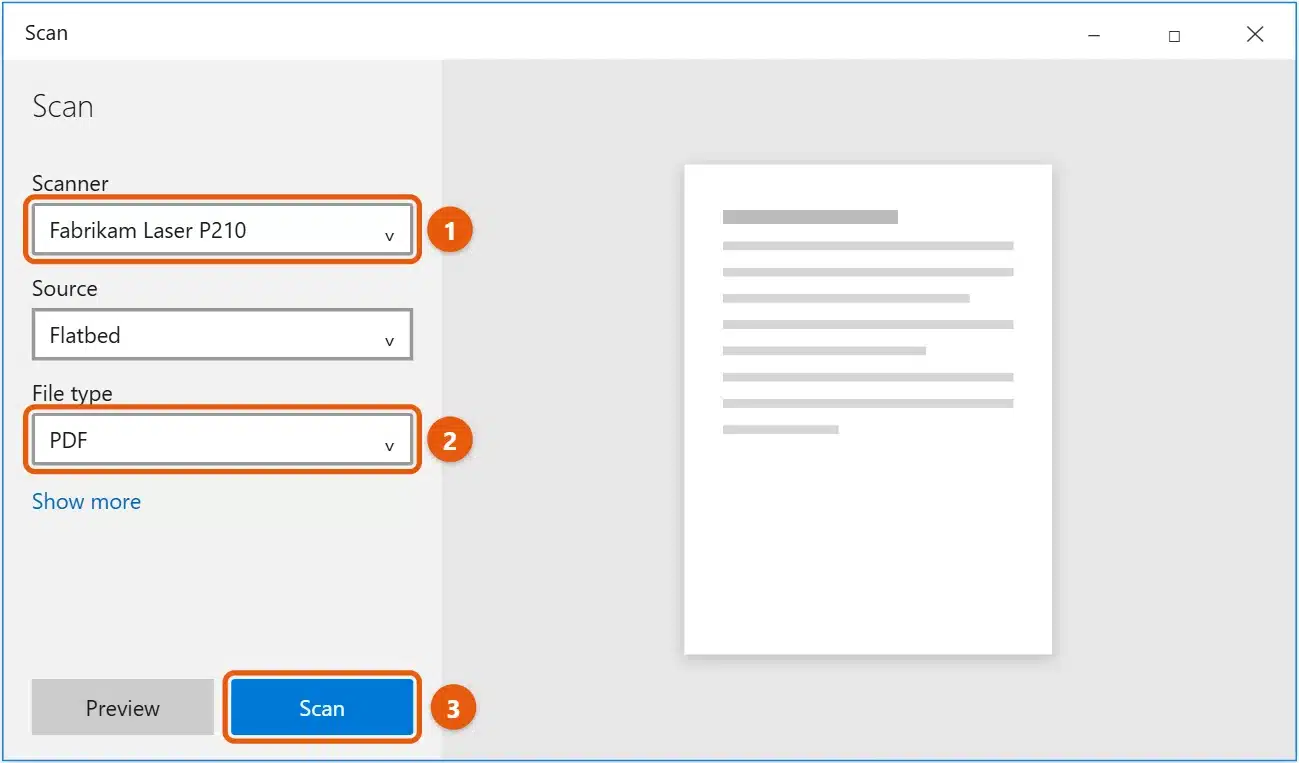Start scanning with the blue Scan button

322,708
